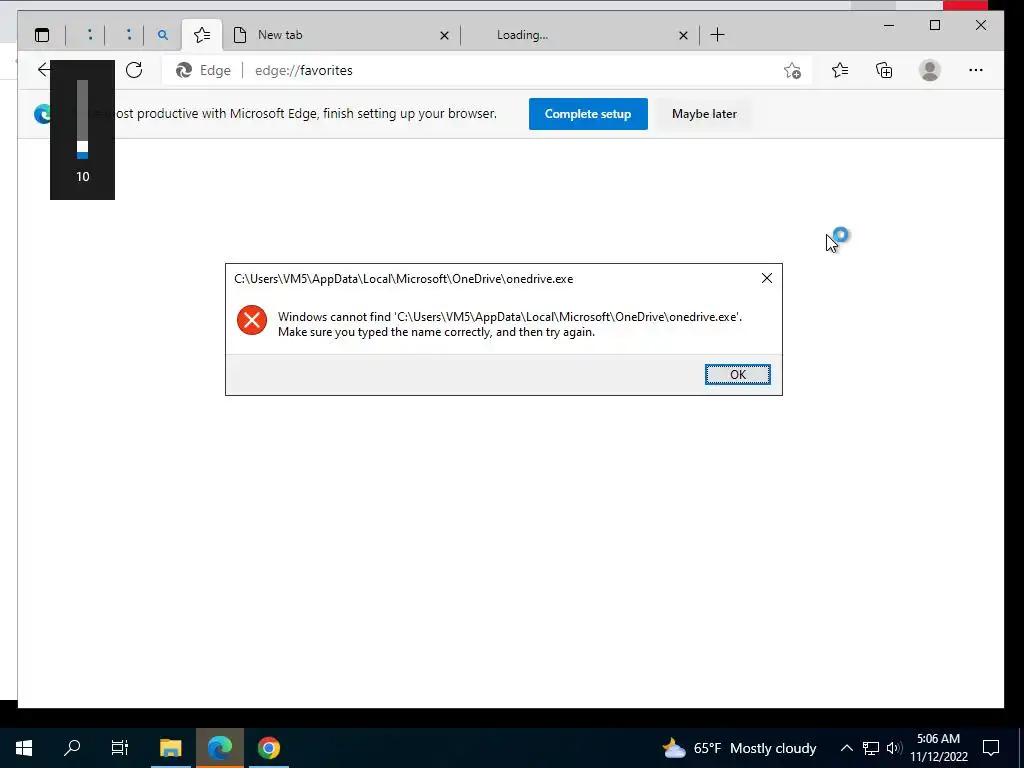Click OK in the onedrive.exe error dialog
The height and width of the screenshot is (768, 1024).
(737, 374)
